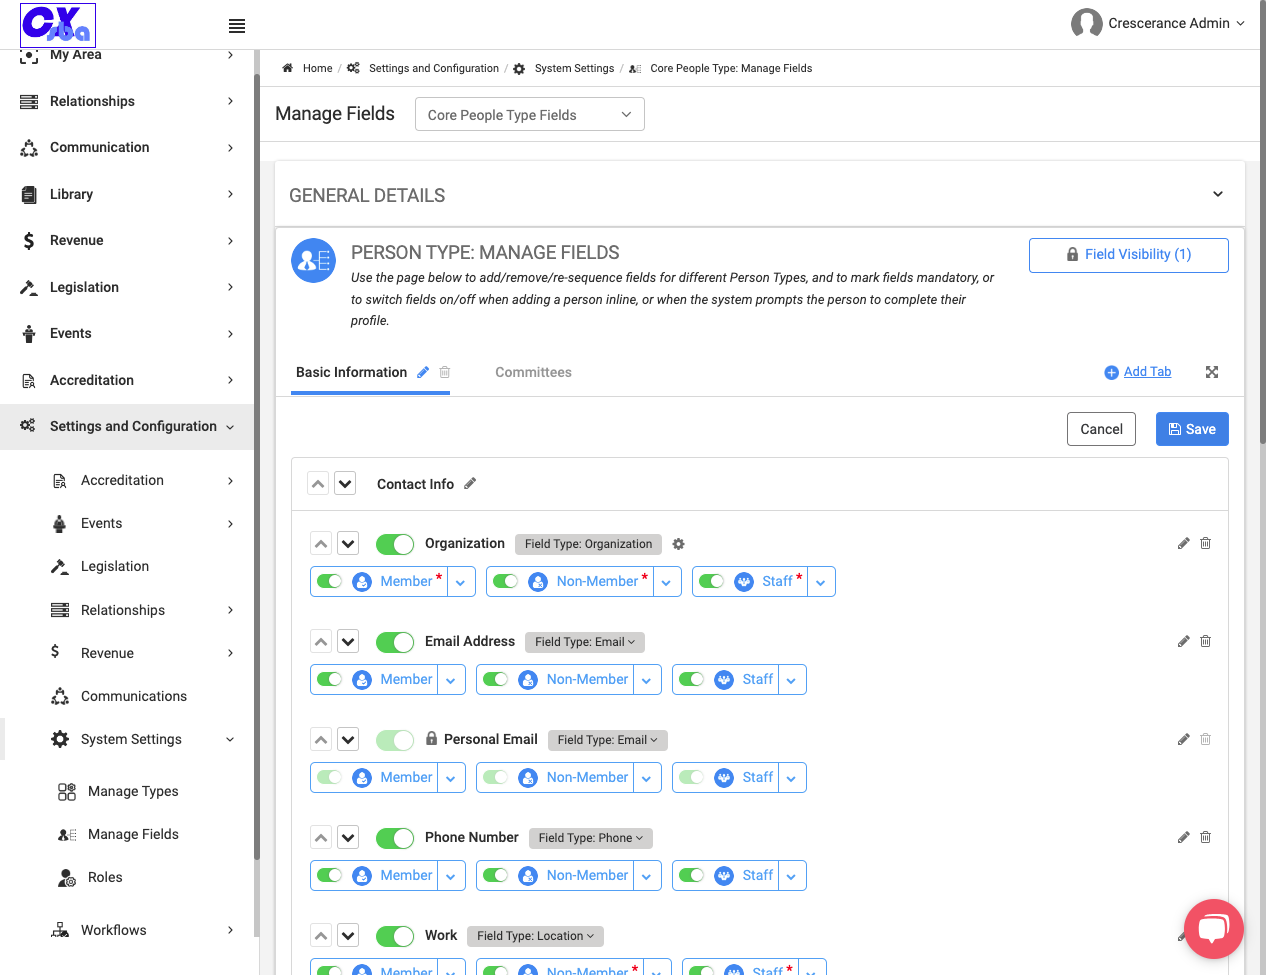Move Organization field up

coord(321,544)
